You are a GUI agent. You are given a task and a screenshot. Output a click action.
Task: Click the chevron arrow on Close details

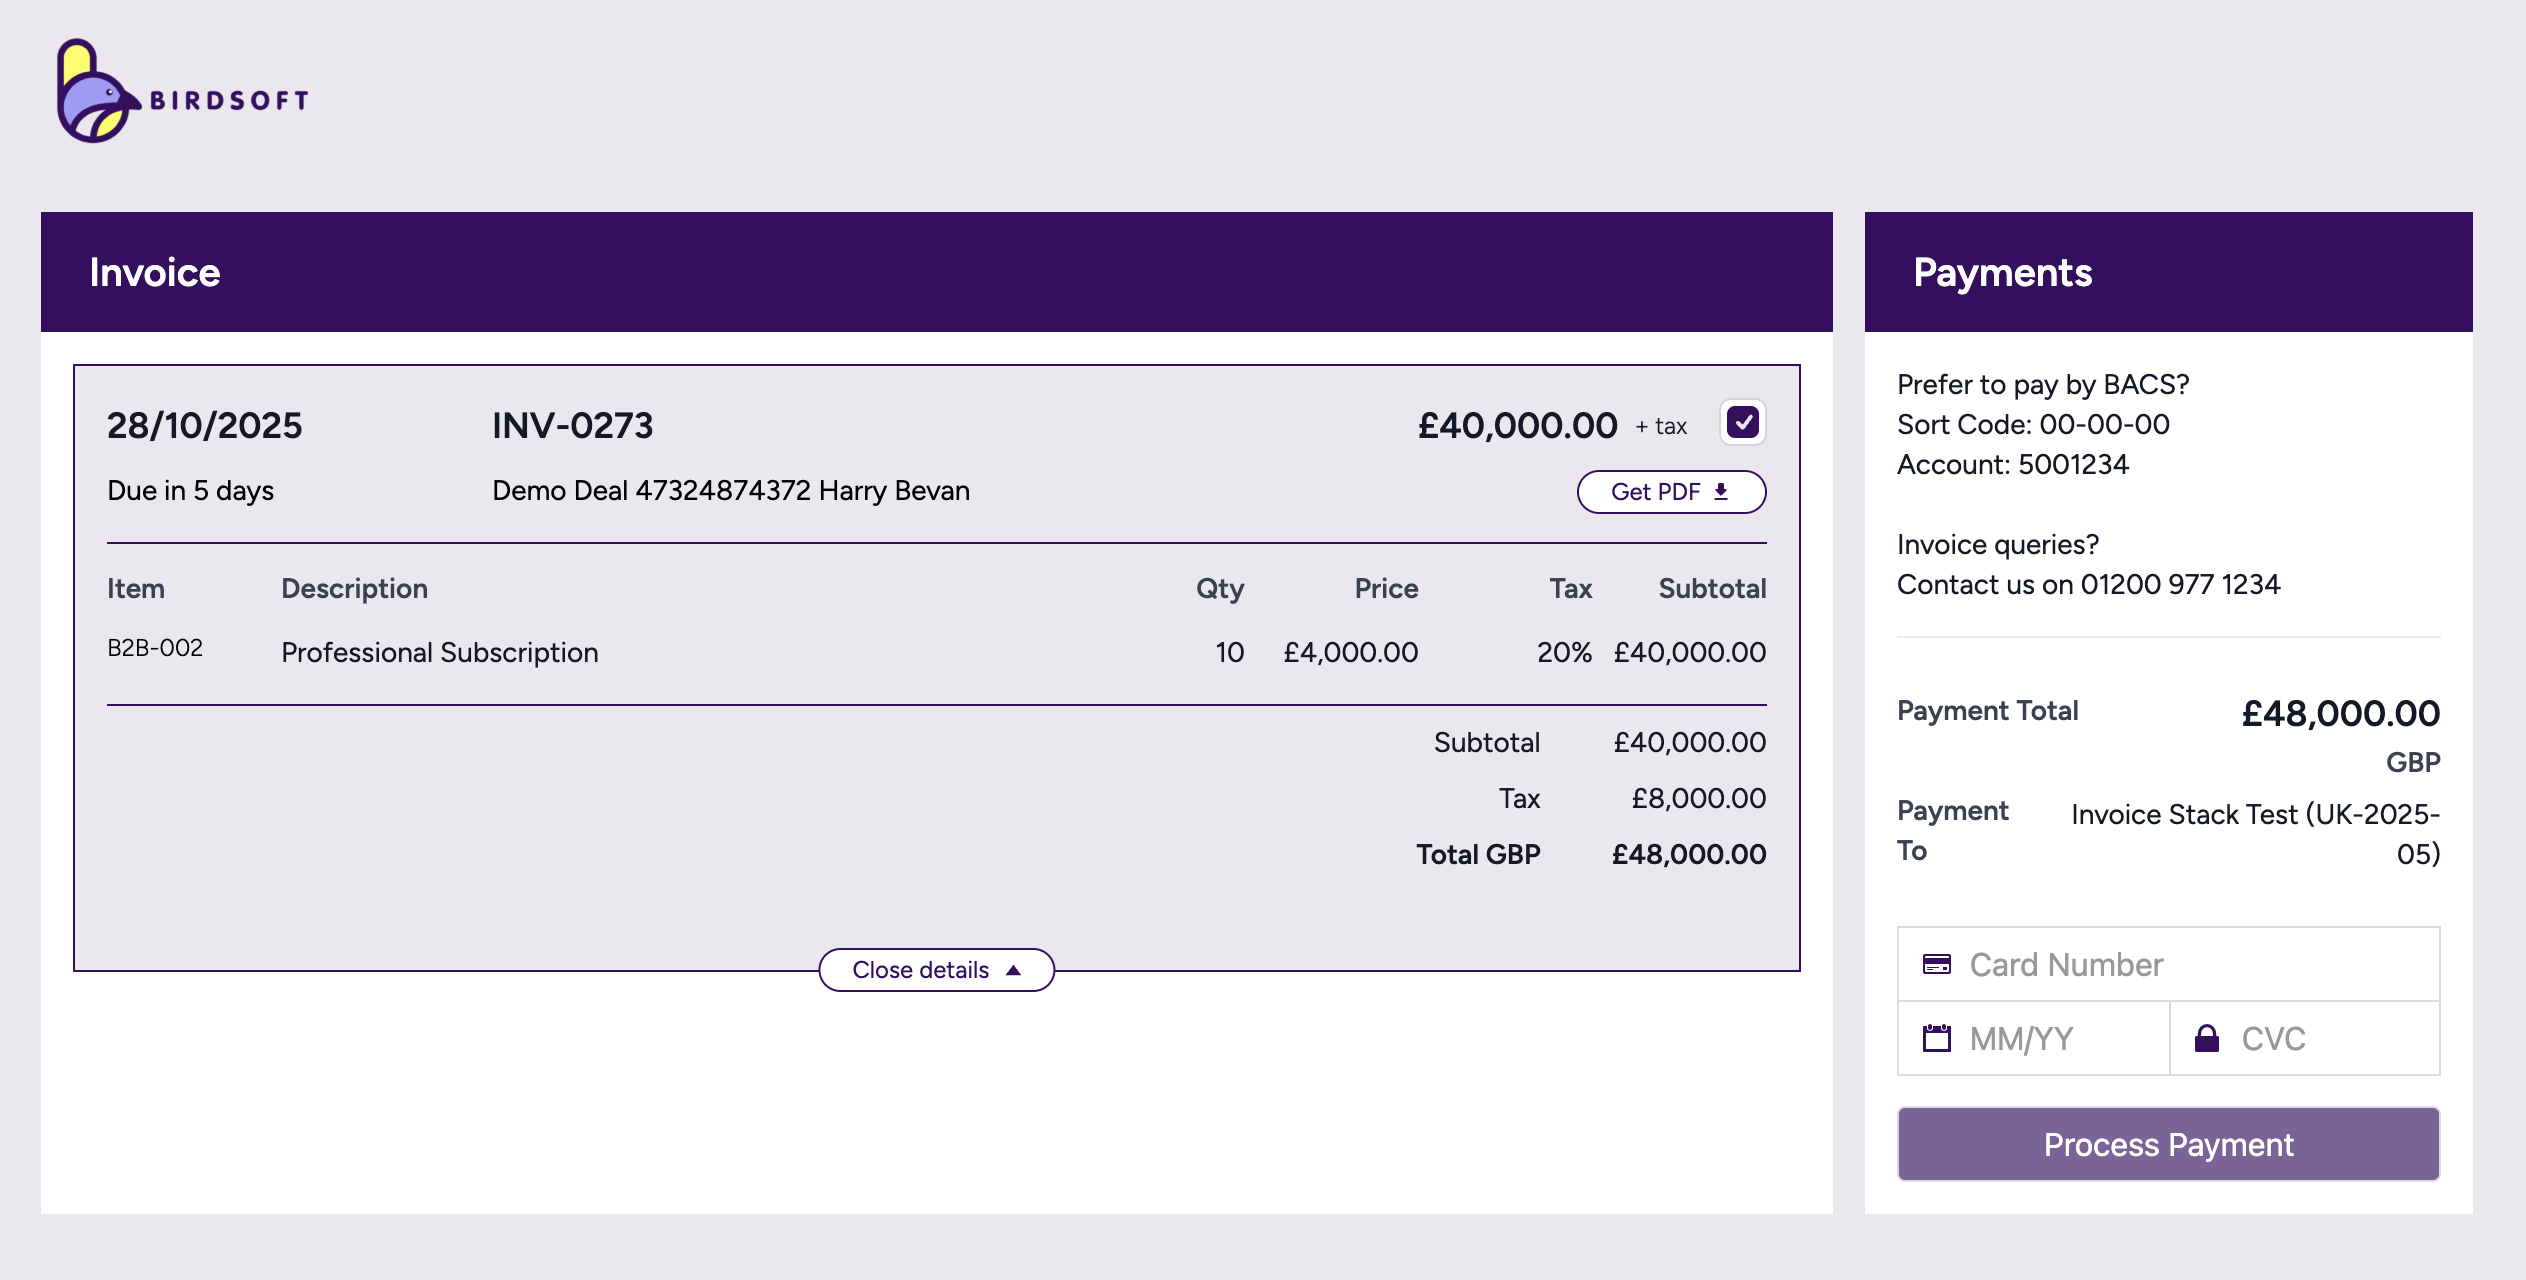[1013, 969]
